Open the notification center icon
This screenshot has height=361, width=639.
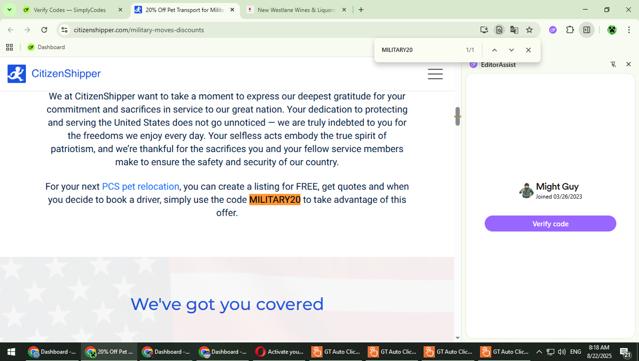point(626,352)
